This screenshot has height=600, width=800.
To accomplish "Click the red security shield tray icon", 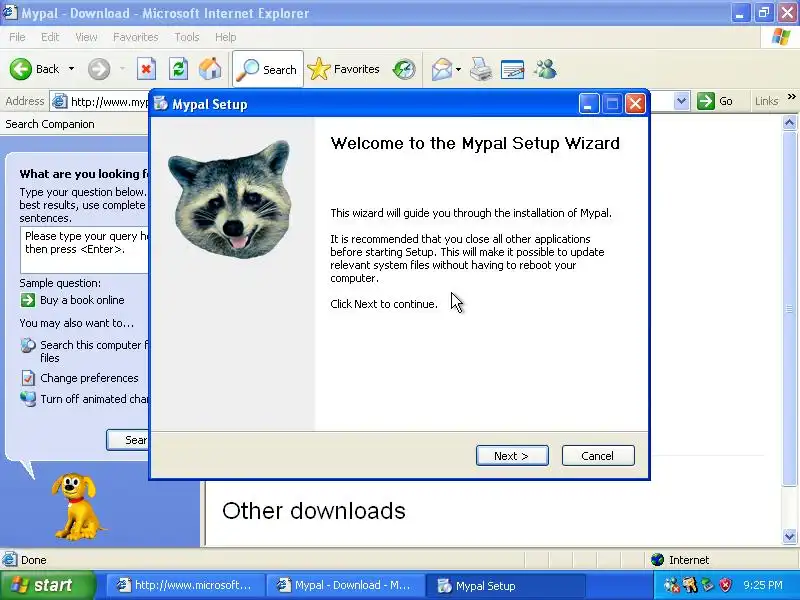I will (x=726, y=585).
